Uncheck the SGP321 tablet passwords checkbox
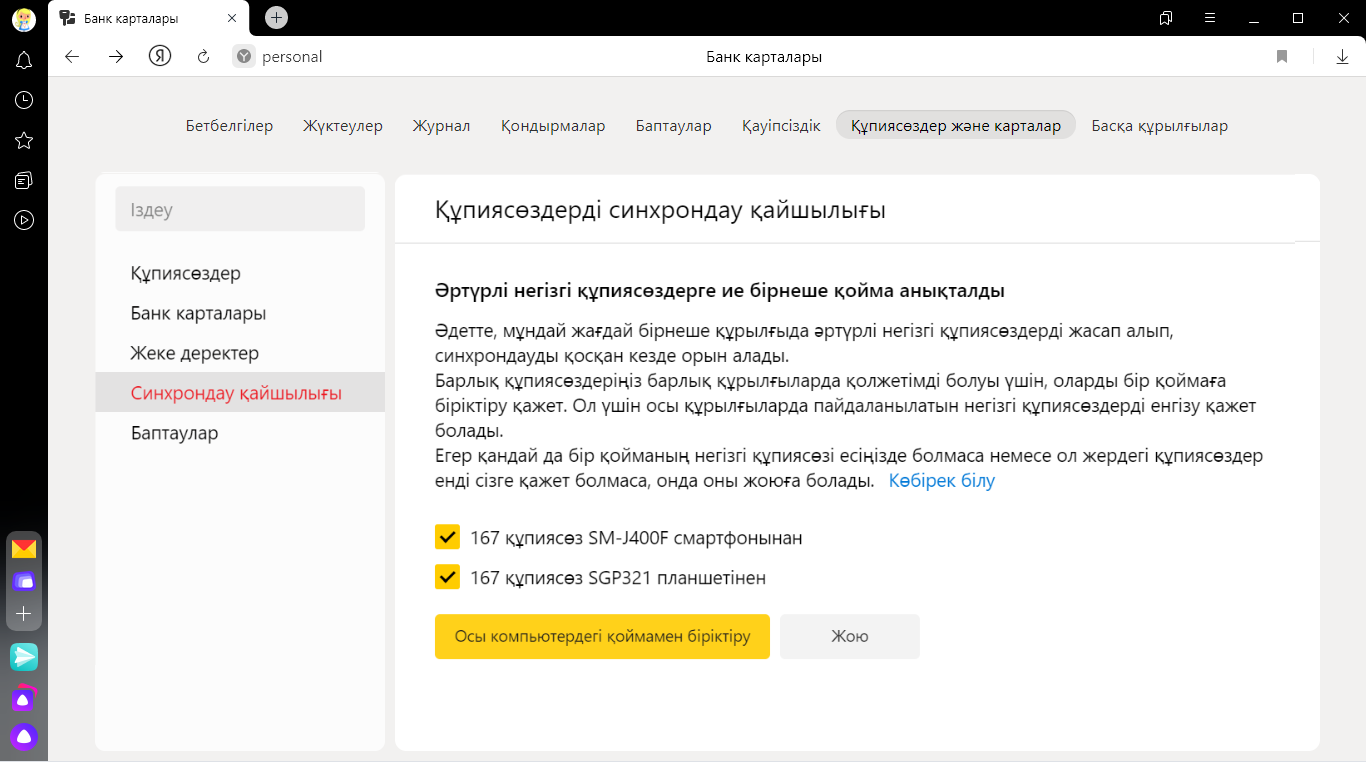Image resolution: width=1366 pixels, height=762 pixels. 447,577
